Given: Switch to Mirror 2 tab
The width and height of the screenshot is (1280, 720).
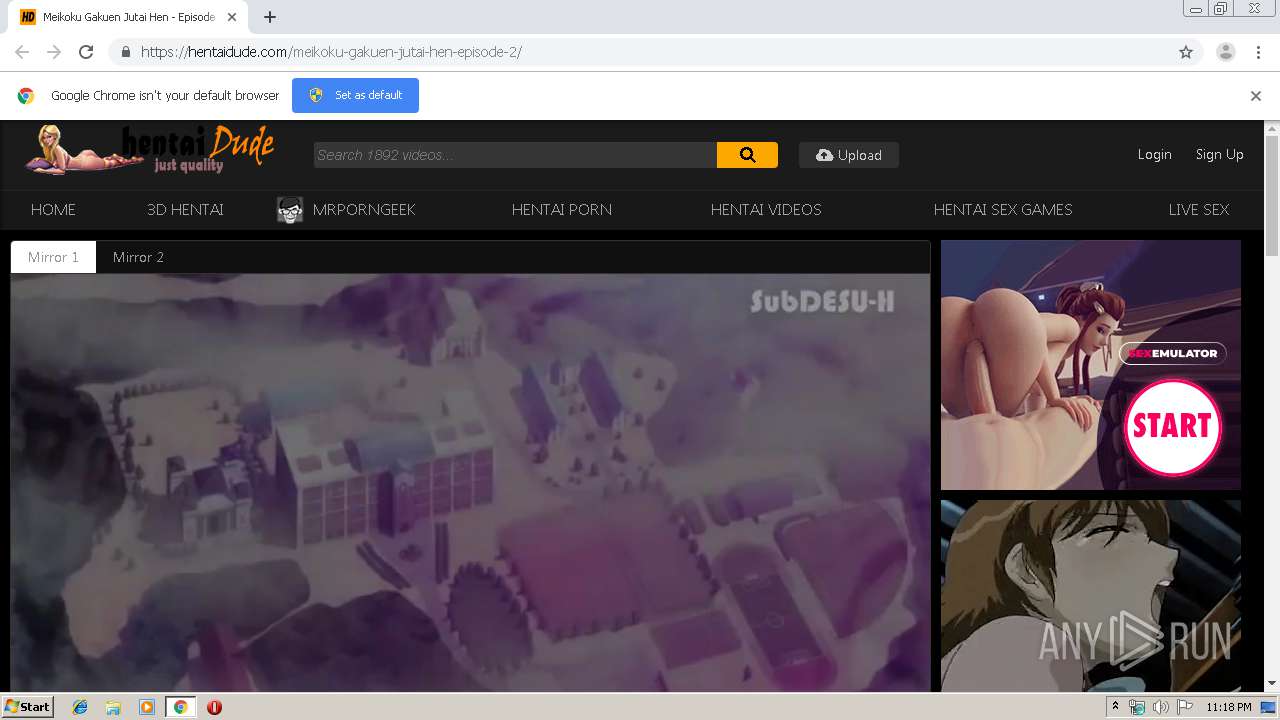Looking at the screenshot, I should click(x=138, y=257).
